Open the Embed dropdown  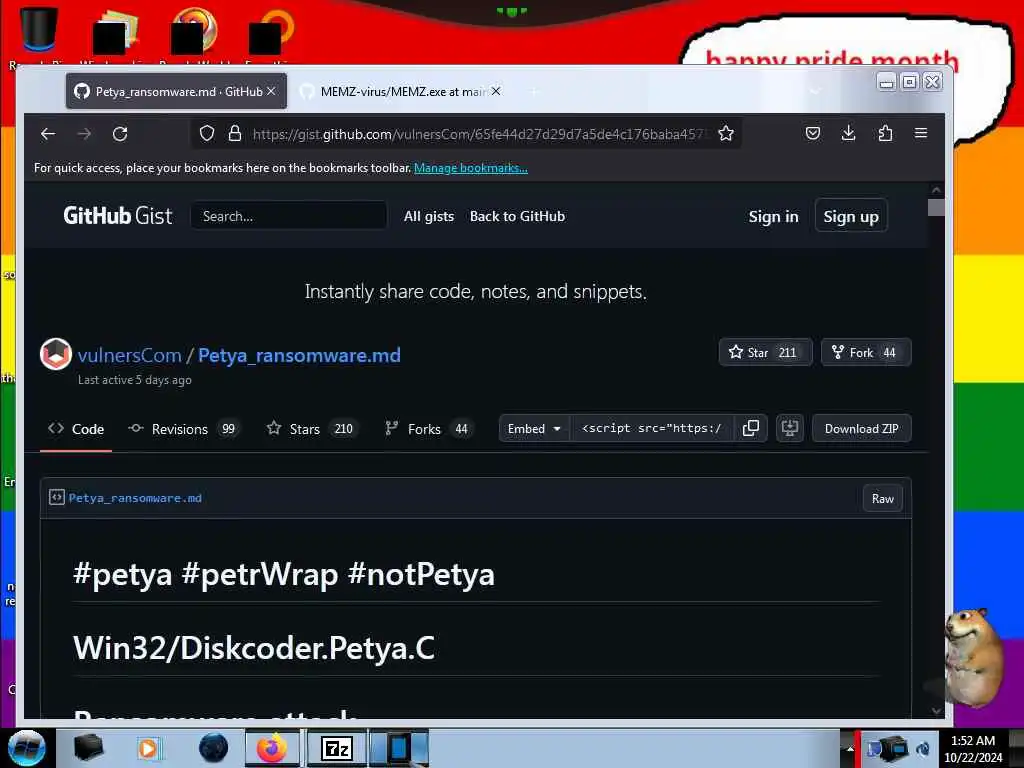[534, 428]
